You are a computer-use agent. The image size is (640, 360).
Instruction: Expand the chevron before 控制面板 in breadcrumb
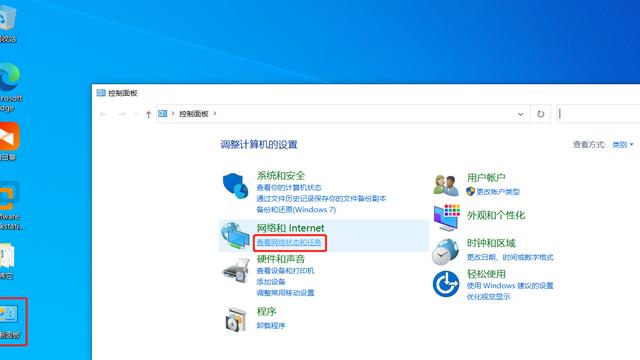tap(173, 113)
